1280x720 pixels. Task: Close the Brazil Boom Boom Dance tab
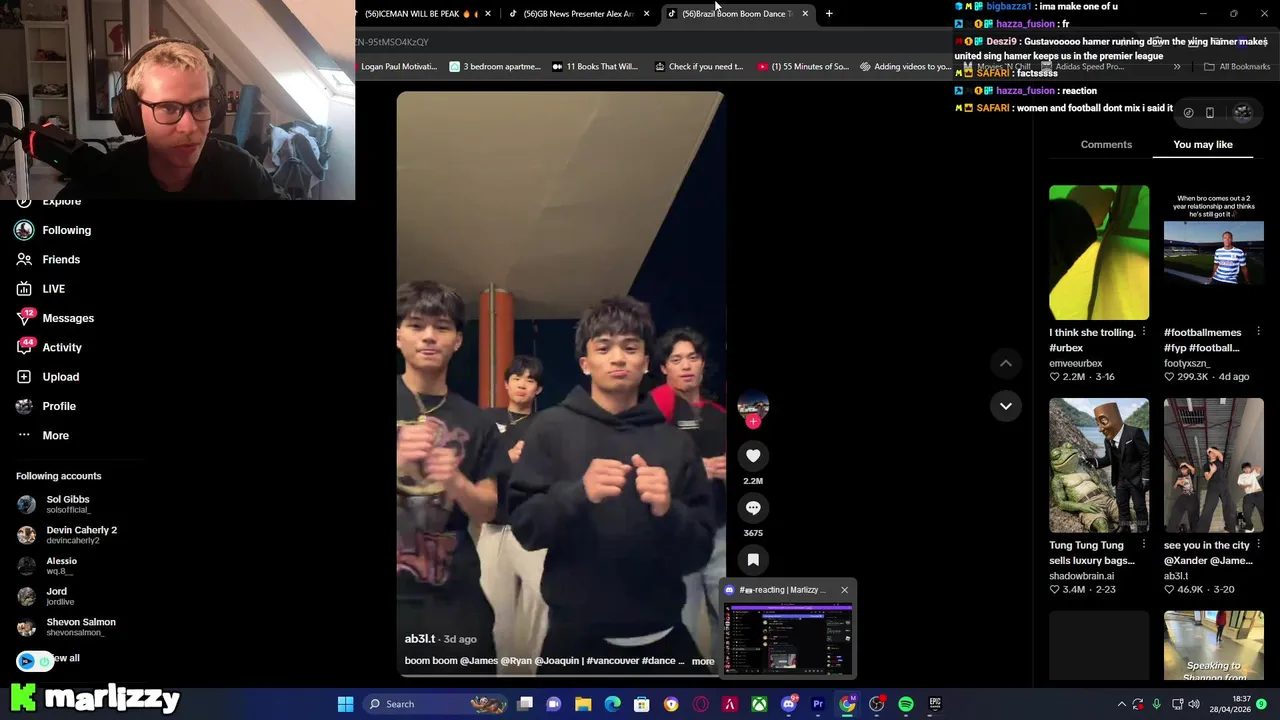pos(805,14)
